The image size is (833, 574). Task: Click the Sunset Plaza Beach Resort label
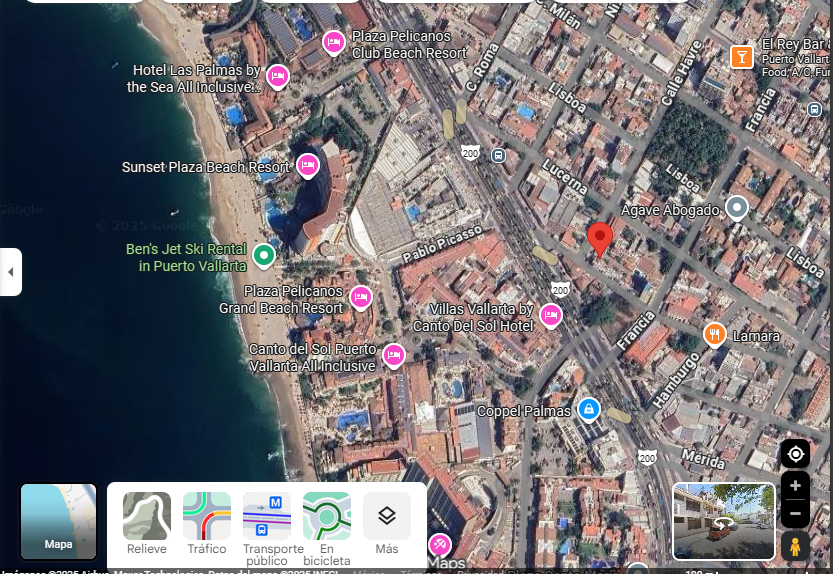point(206,167)
